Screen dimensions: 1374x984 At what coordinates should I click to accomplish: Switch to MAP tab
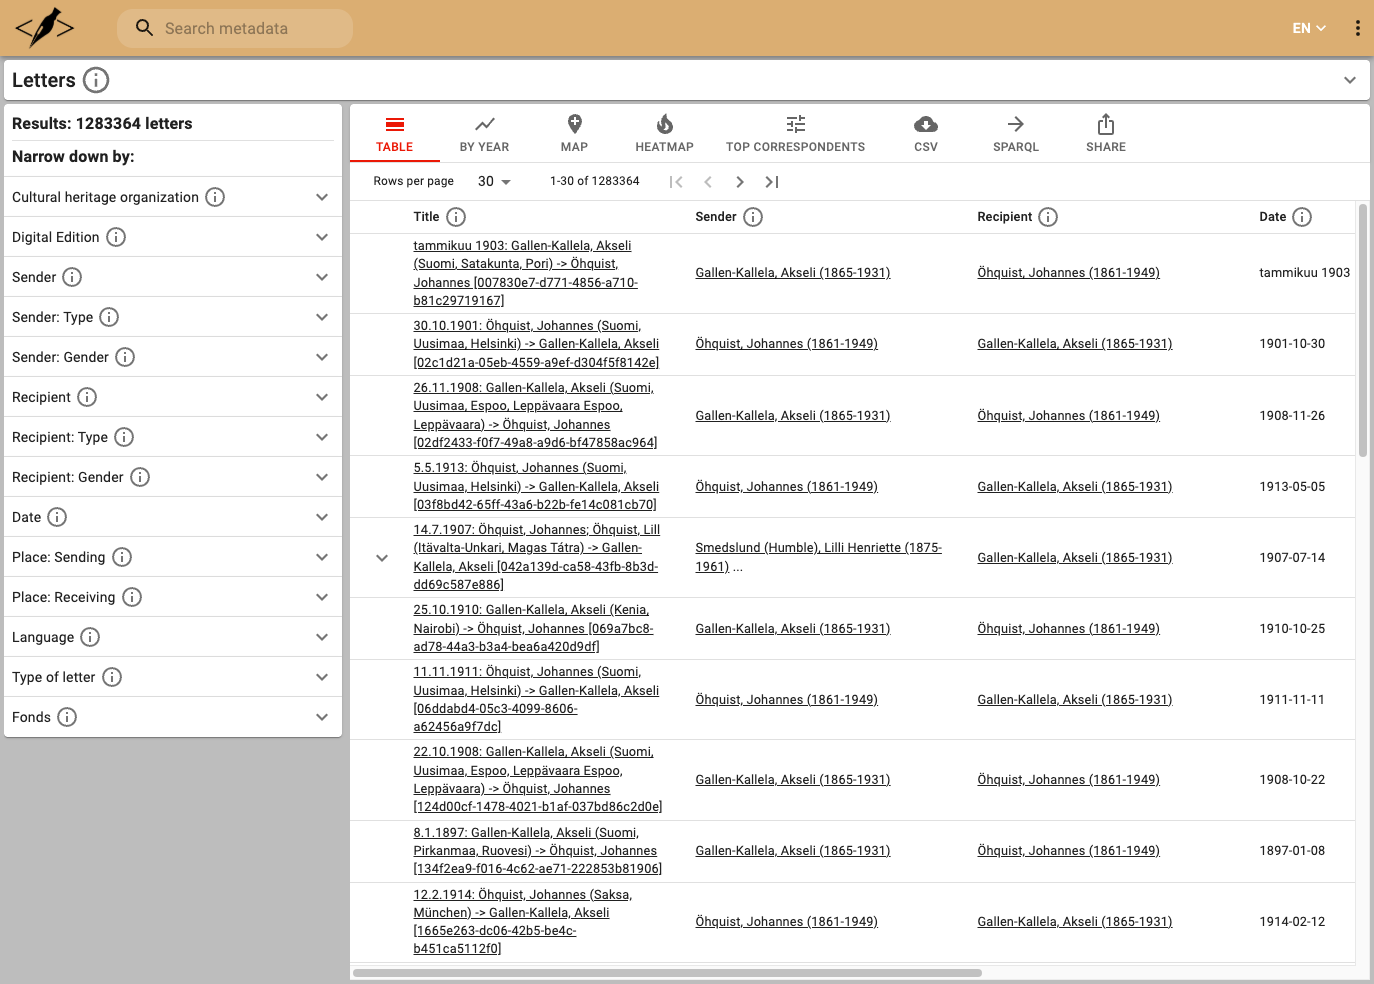575,134
